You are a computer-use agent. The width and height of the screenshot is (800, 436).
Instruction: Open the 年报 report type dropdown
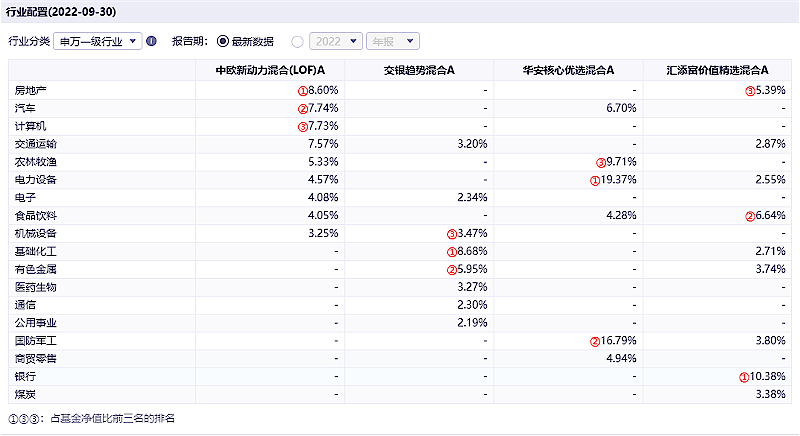point(393,42)
